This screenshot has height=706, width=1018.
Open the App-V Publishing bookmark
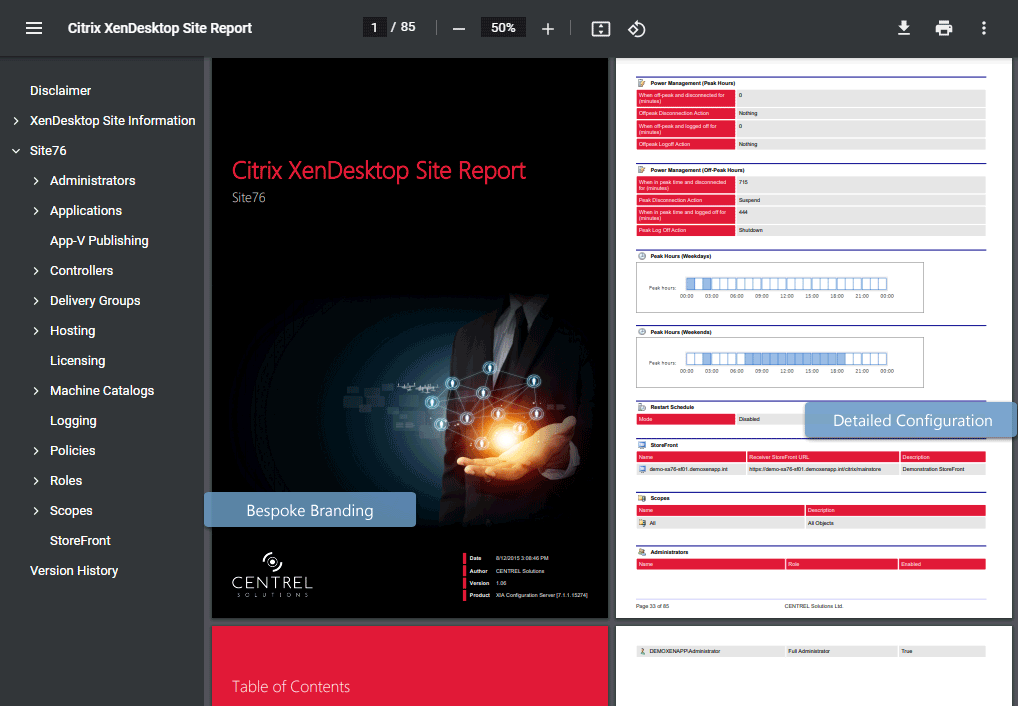click(x=99, y=240)
